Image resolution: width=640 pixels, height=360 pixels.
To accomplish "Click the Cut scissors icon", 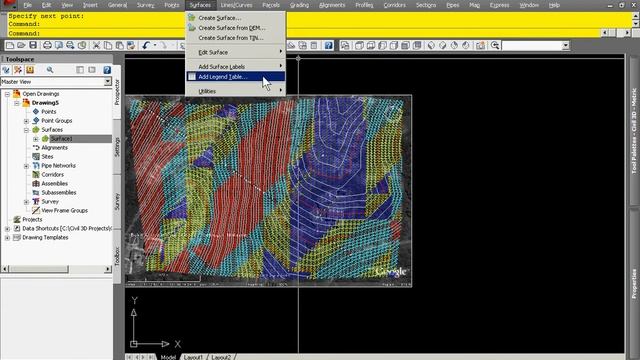I will pyautogui.click(x=96, y=45).
